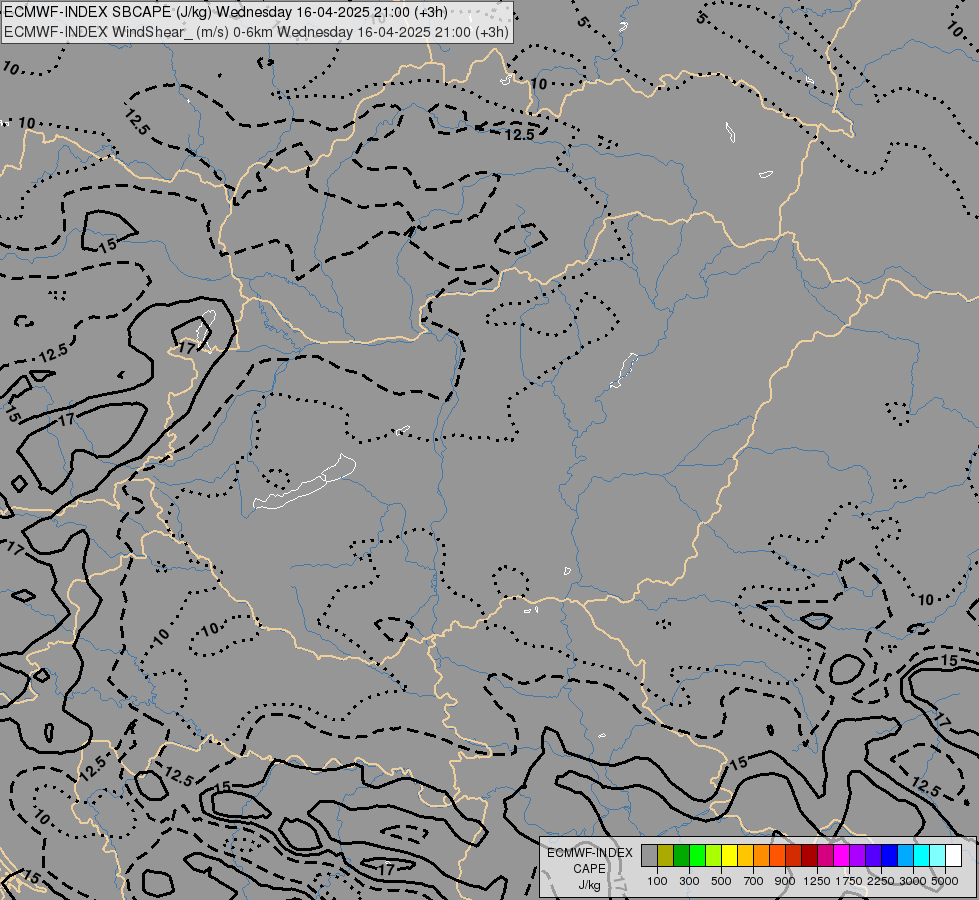
Task: Pick the cyan swatch above 3000
Action: click(x=922, y=855)
